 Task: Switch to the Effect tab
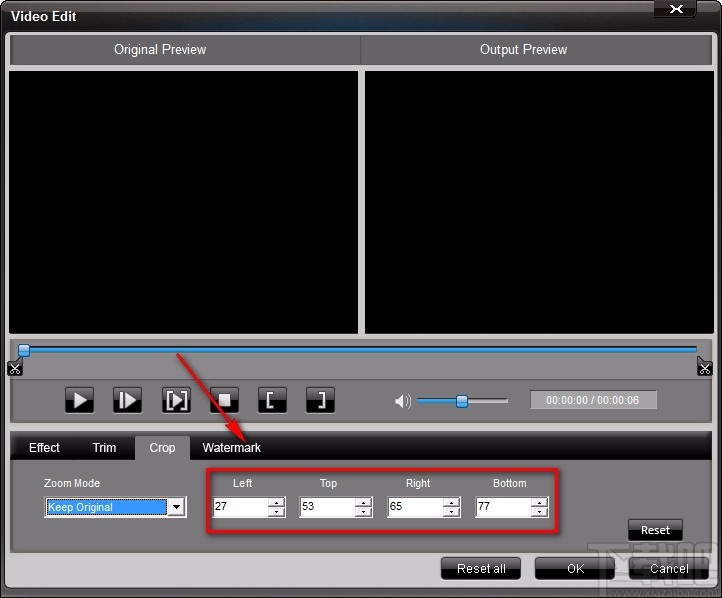[x=44, y=447]
